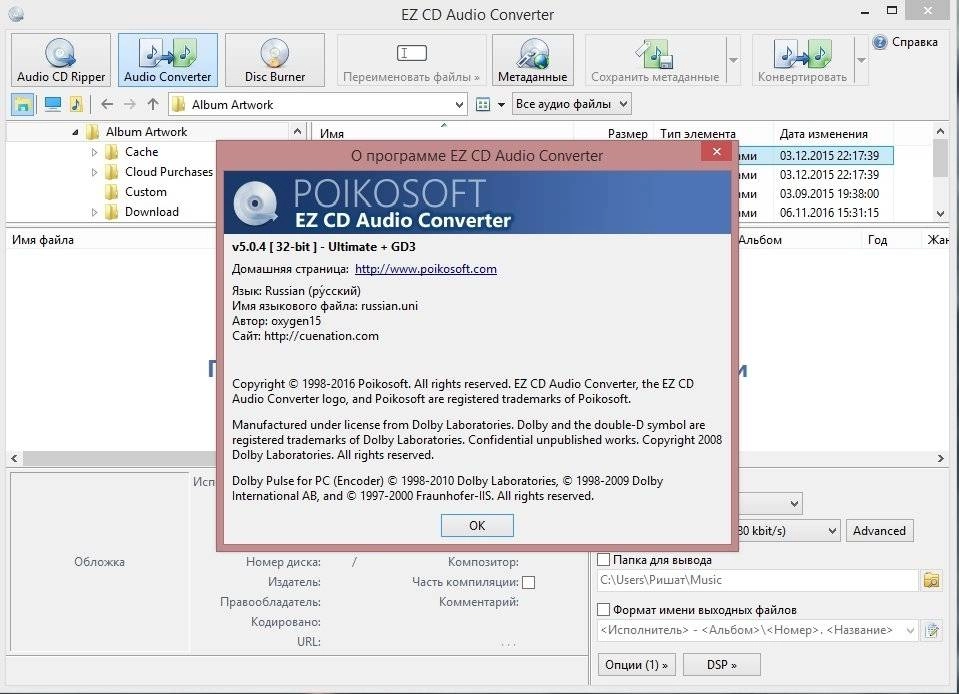Select the Cloud Purchases folder
959x694 pixels.
[169, 172]
